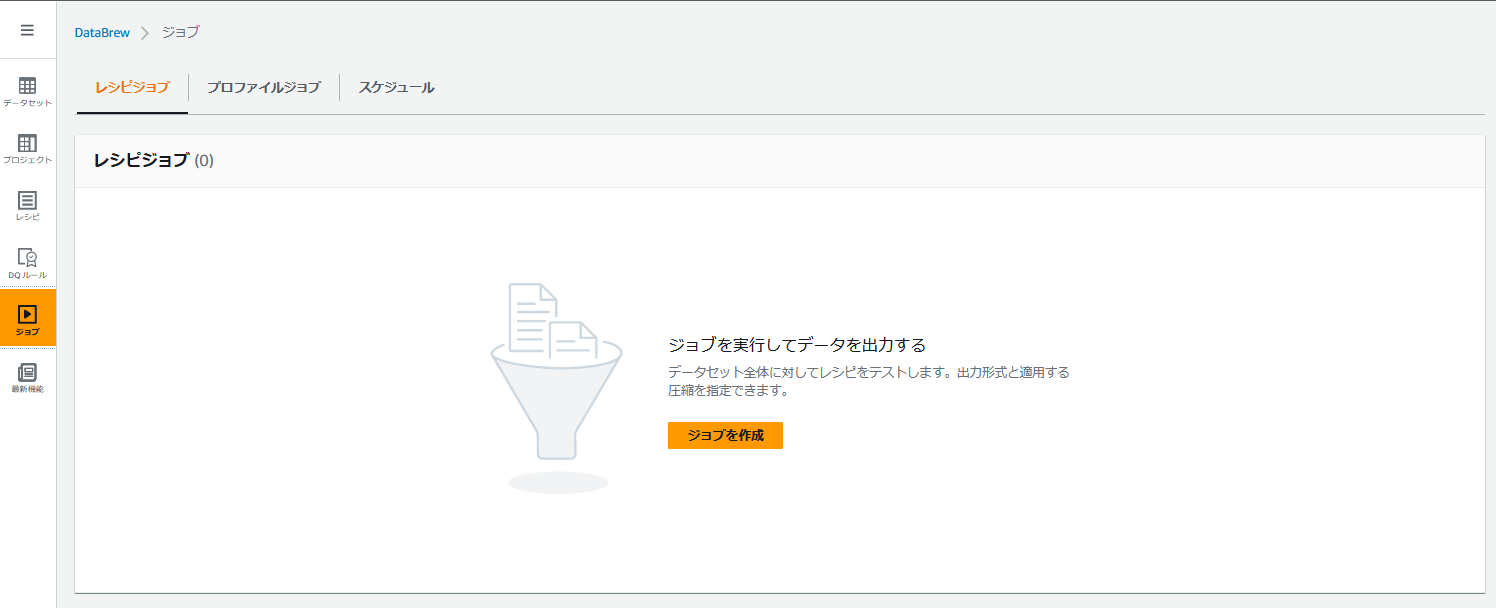The width and height of the screenshot is (1496, 608).
Task: Open 最新機能 from the sidebar
Action: (x=27, y=375)
